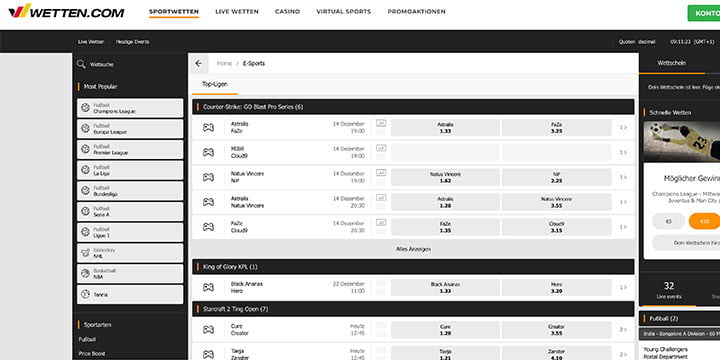720x360 pixels.
Task: Click gamepad icon for Astralis vs Natus Vincere
Action: (208, 202)
